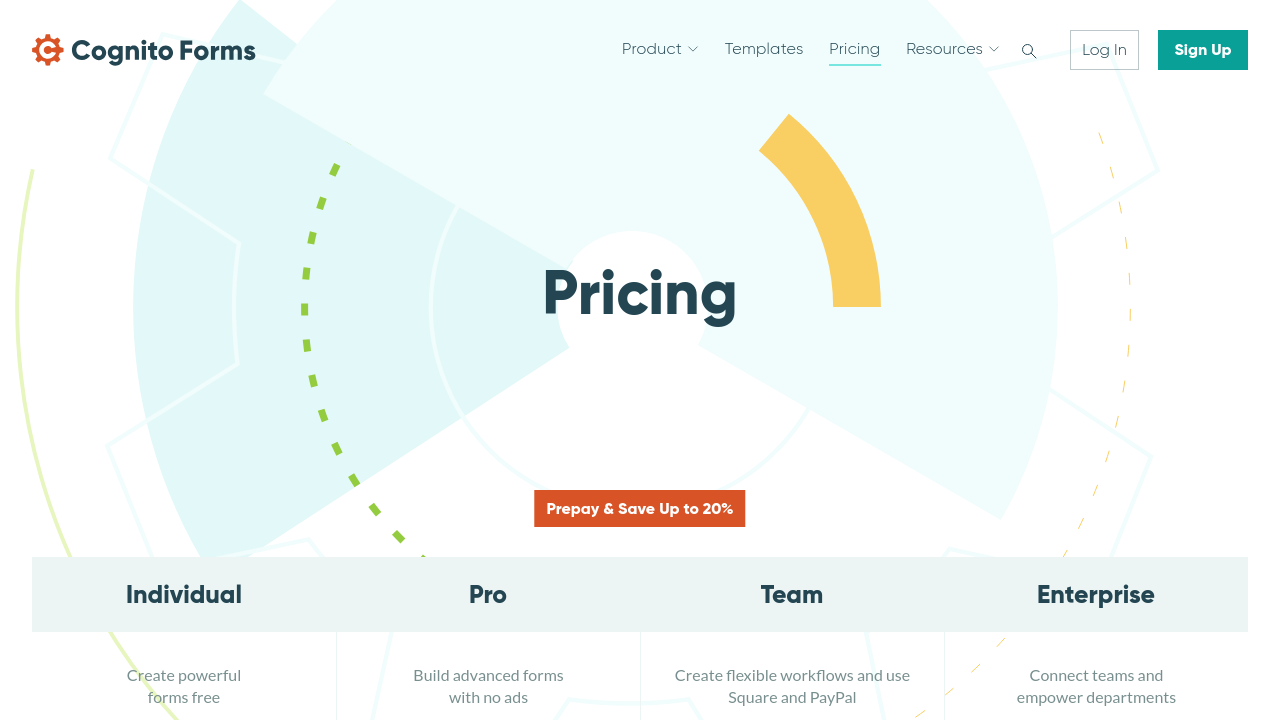Image resolution: width=1280 pixels, height=720 pixels.
Task: Click the Cognito Forms gear logo icon
Action: (48, 50)
